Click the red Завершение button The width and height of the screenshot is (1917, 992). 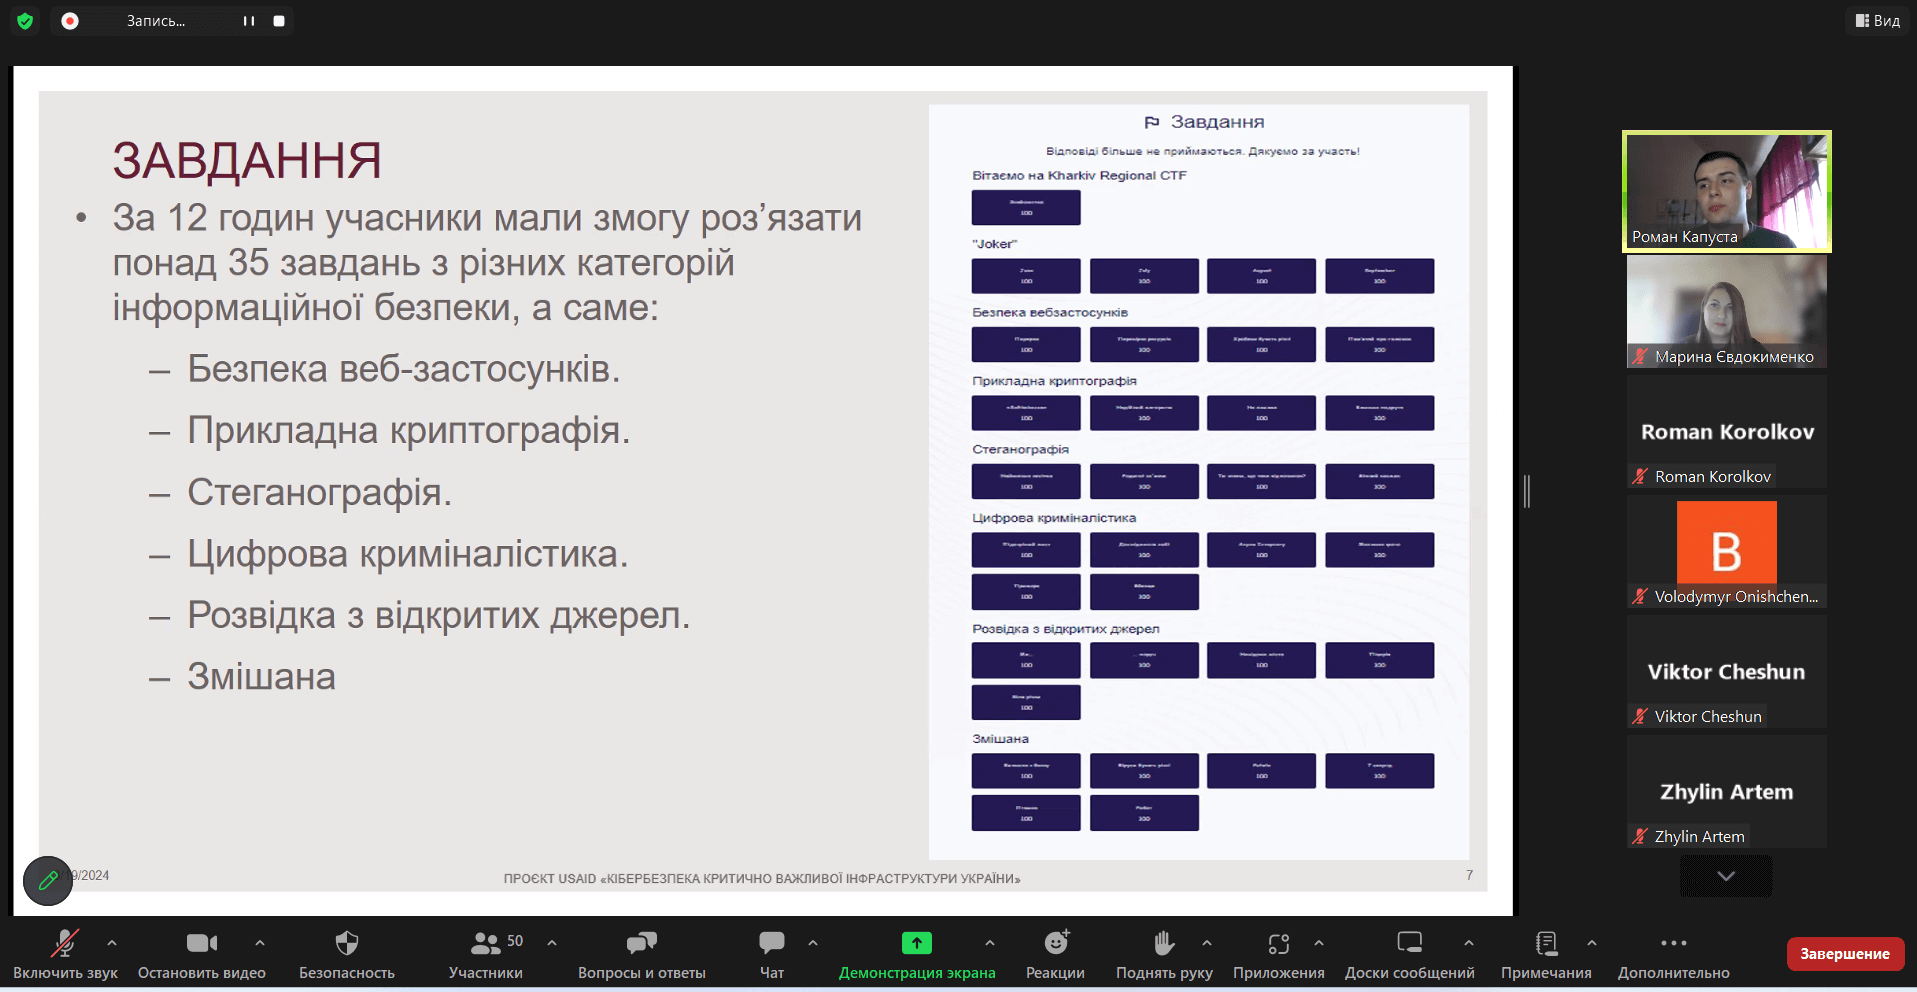[x=1844, y=953]
